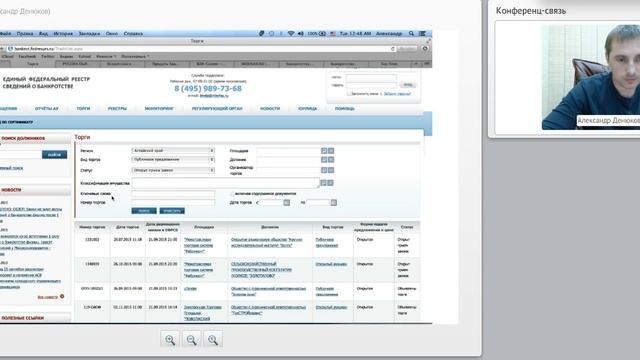Go to МОНИТОРИНГ in site navigation
The image size is (640, 360).
(159, 109)
